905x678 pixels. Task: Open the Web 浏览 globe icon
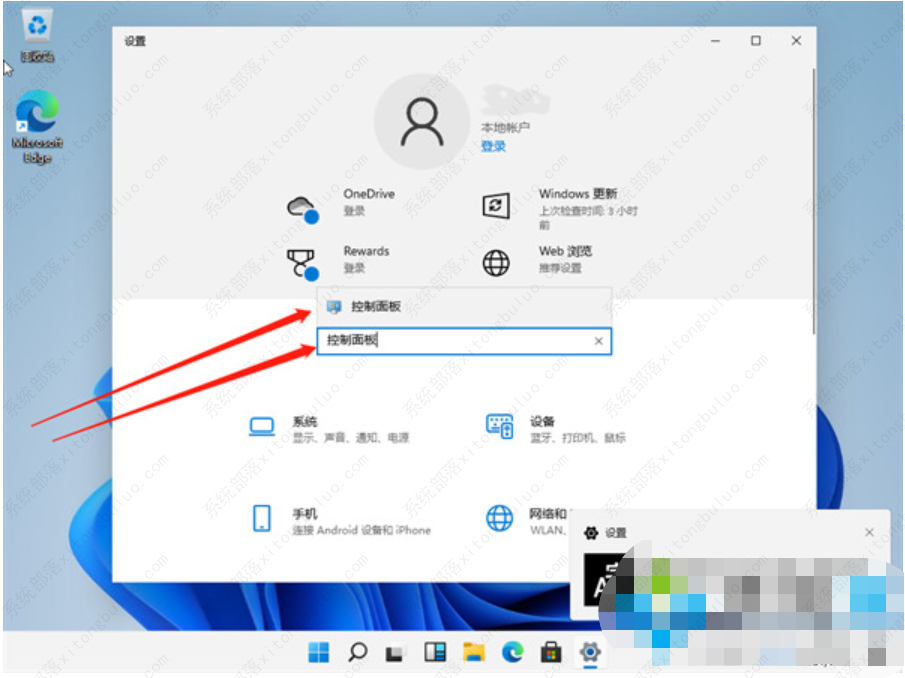pos(496,263)
